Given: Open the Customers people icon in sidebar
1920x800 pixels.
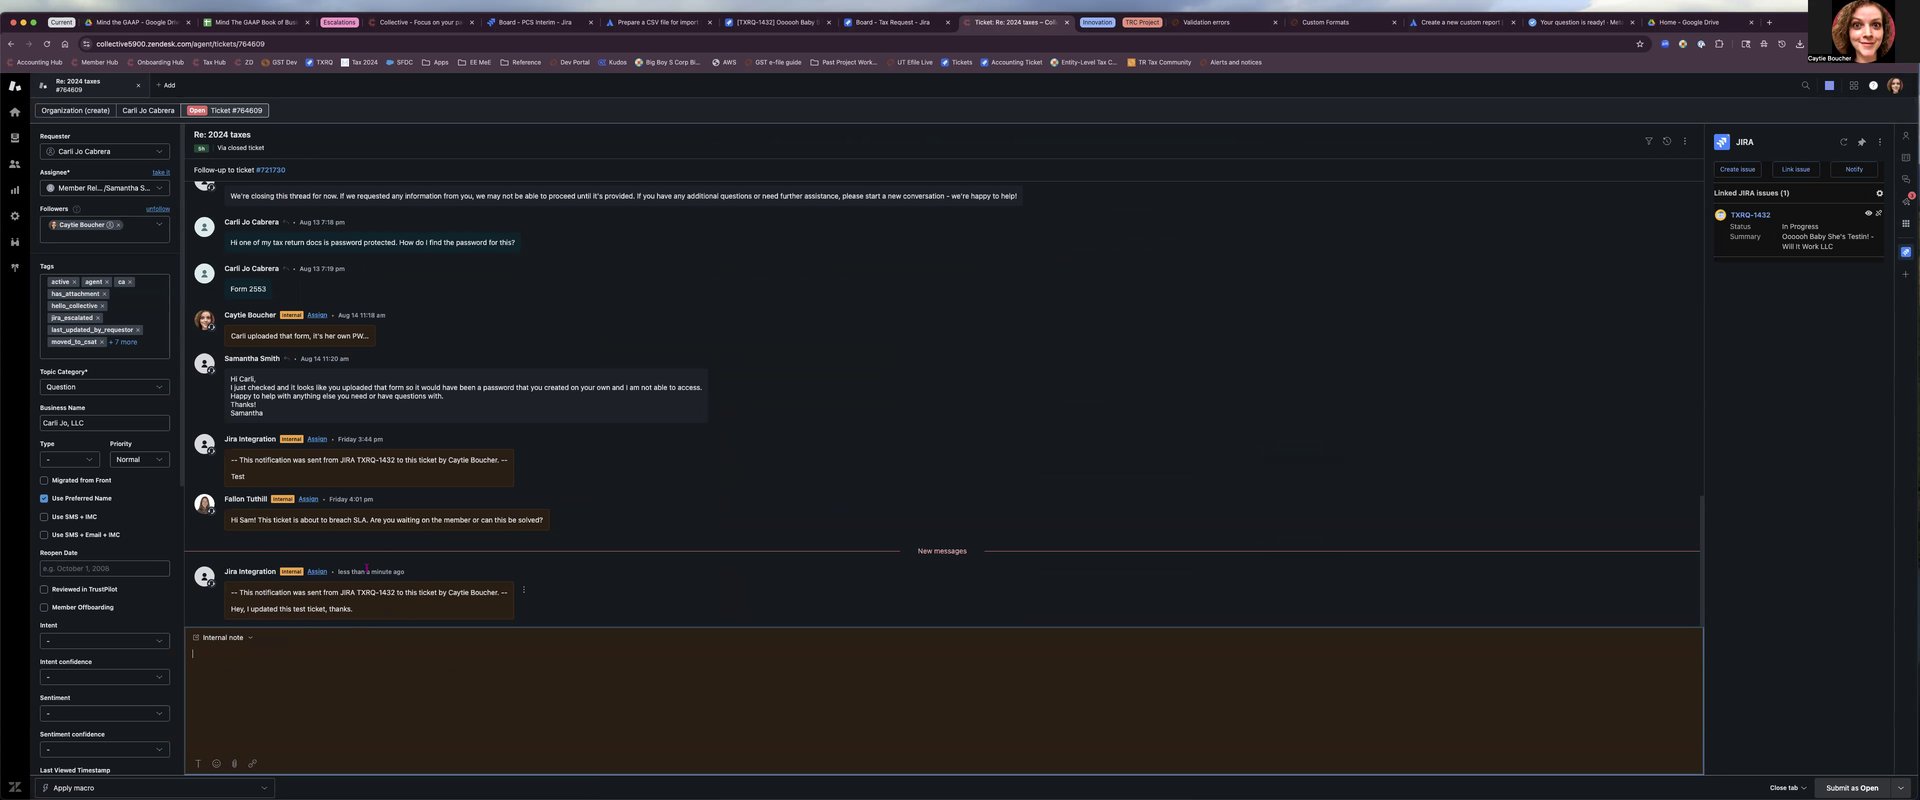Looking at the screenshot, I should (x=14, y=164).
